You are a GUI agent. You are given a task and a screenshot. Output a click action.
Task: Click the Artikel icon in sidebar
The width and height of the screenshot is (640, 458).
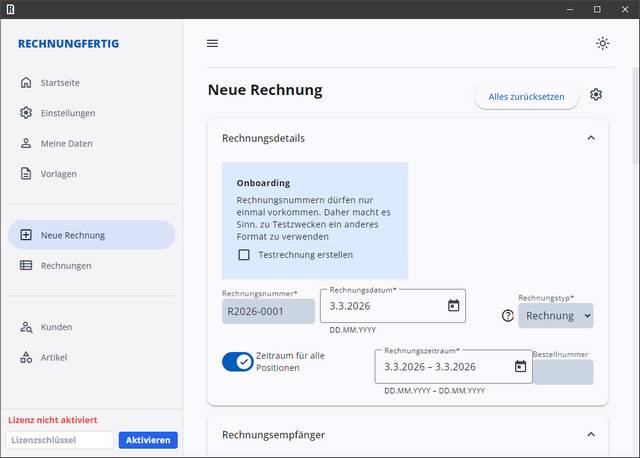coord(26,357)
